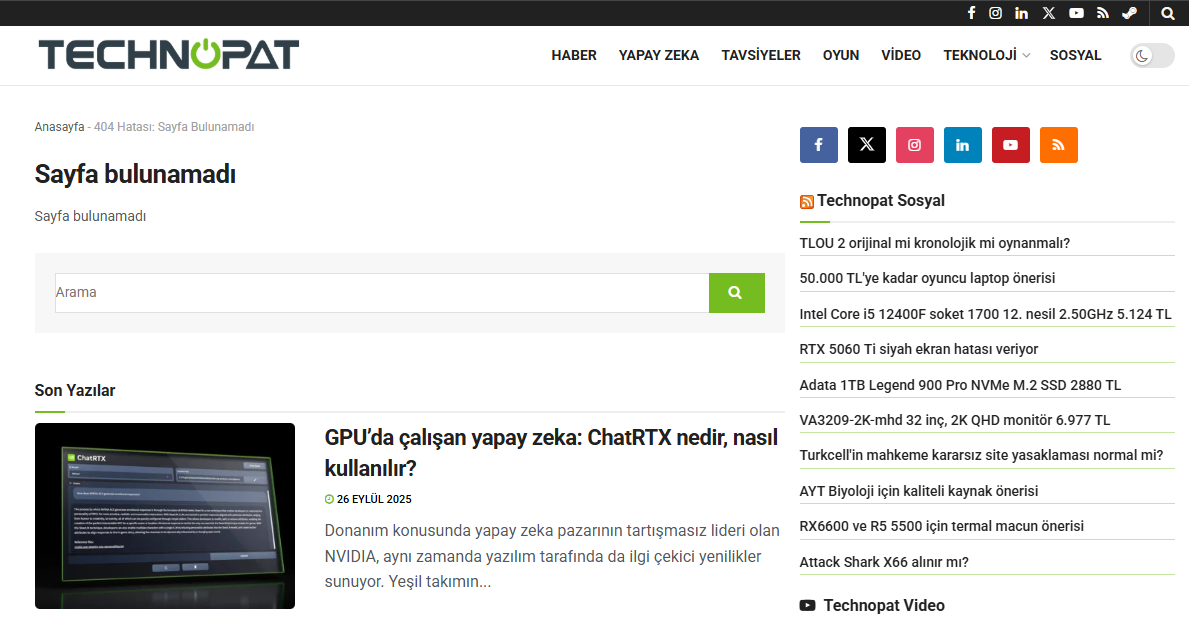Open 'TLOU 2 orijinal mi kronolojik' topic
Viewport: 1189px width, 623px height.
[934, 243]
